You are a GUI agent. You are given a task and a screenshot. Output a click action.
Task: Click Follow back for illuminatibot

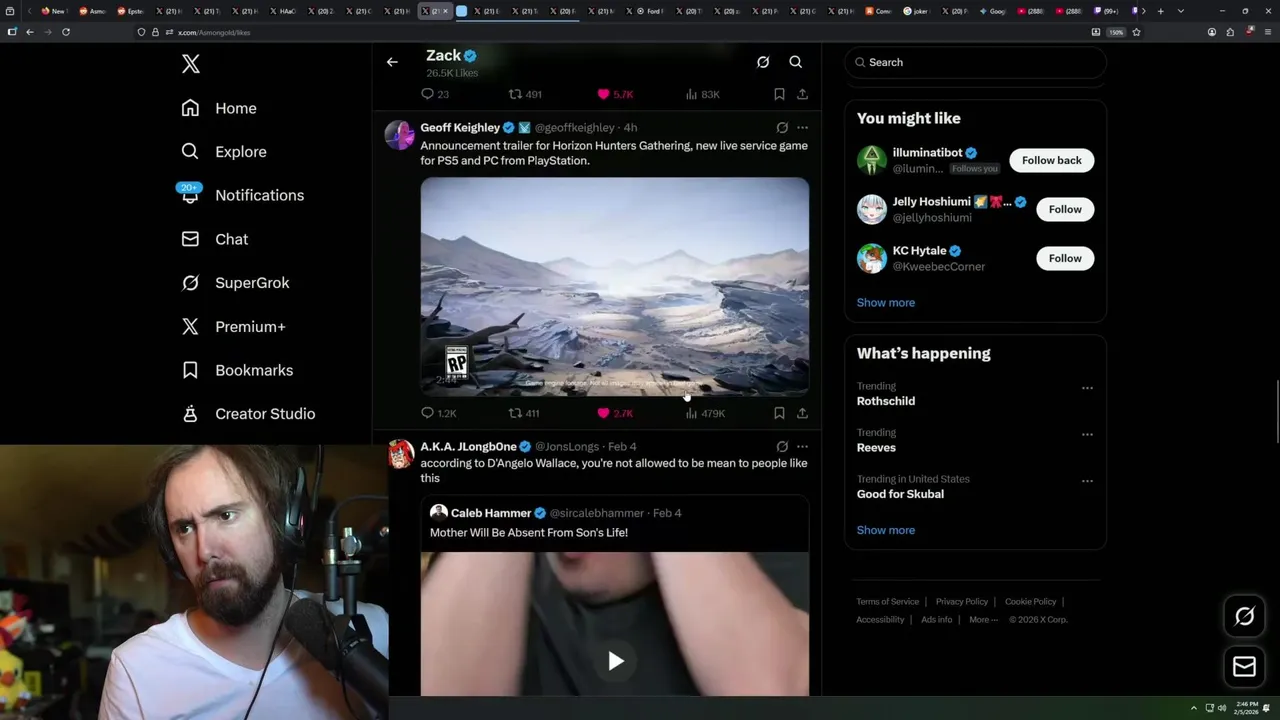1051,160
